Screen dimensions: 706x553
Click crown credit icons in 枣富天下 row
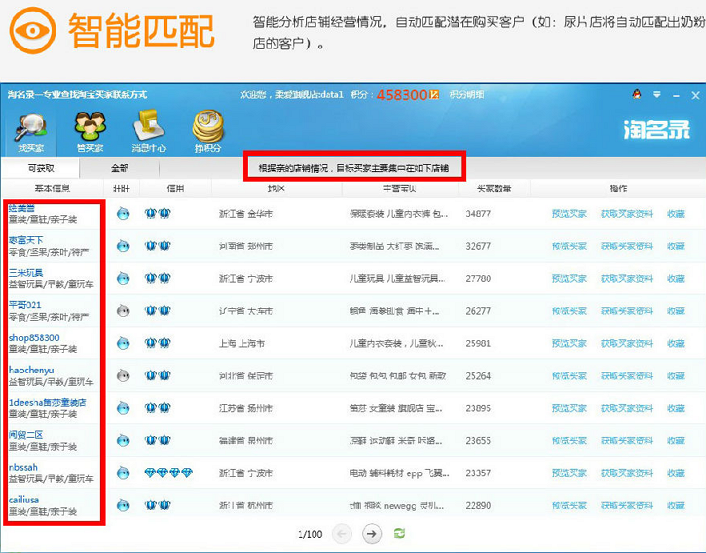pos(158,245)
